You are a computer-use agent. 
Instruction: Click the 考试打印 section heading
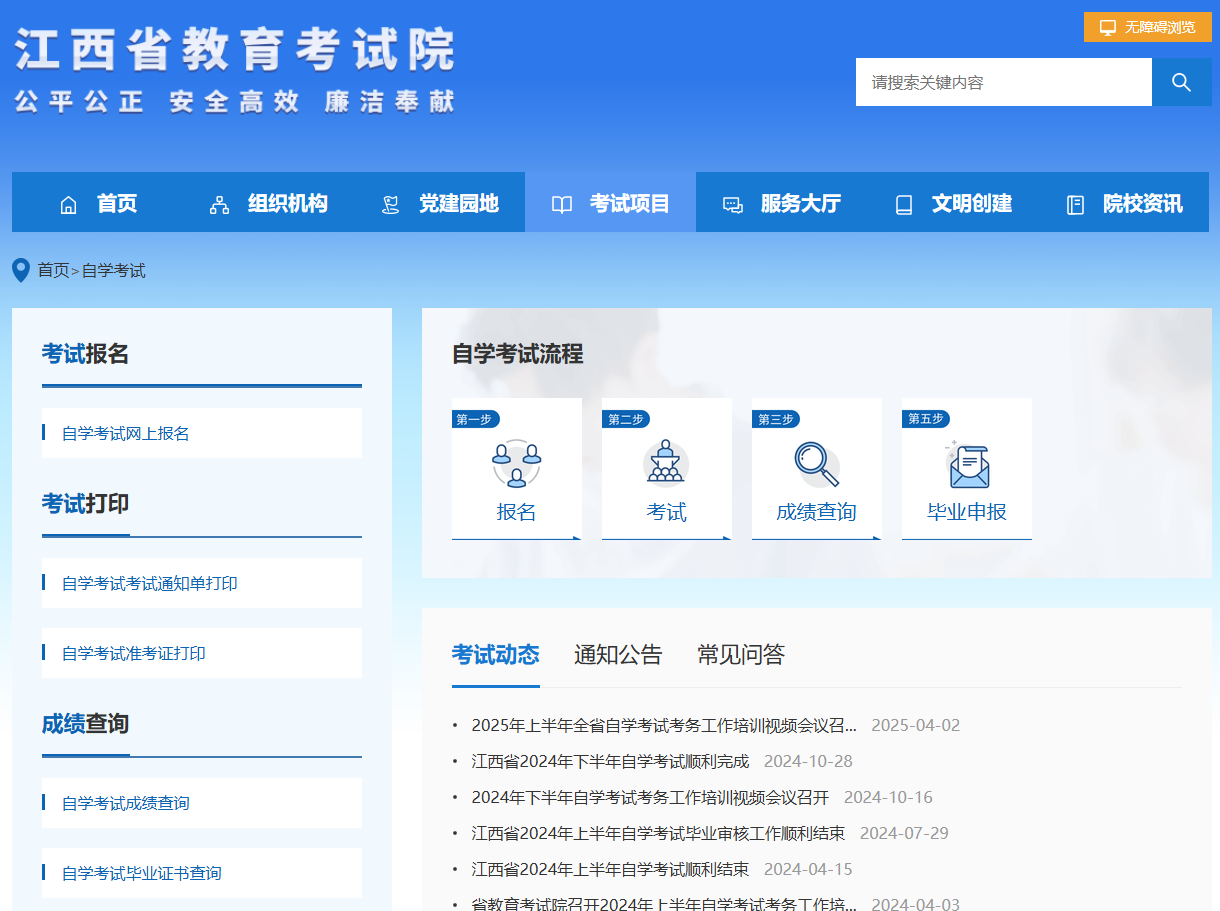pyautogui.click(x=85, y=504)
